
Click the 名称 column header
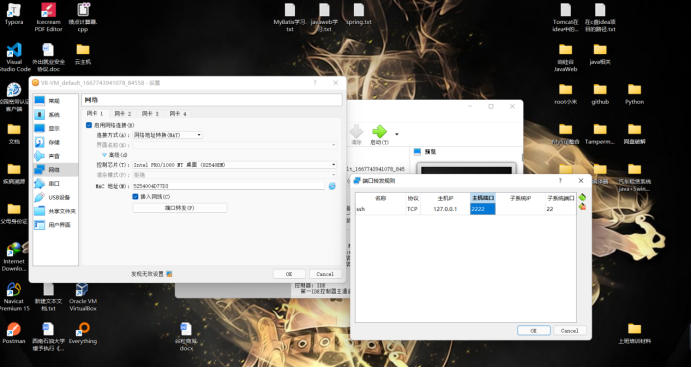(x=381, y=198)
